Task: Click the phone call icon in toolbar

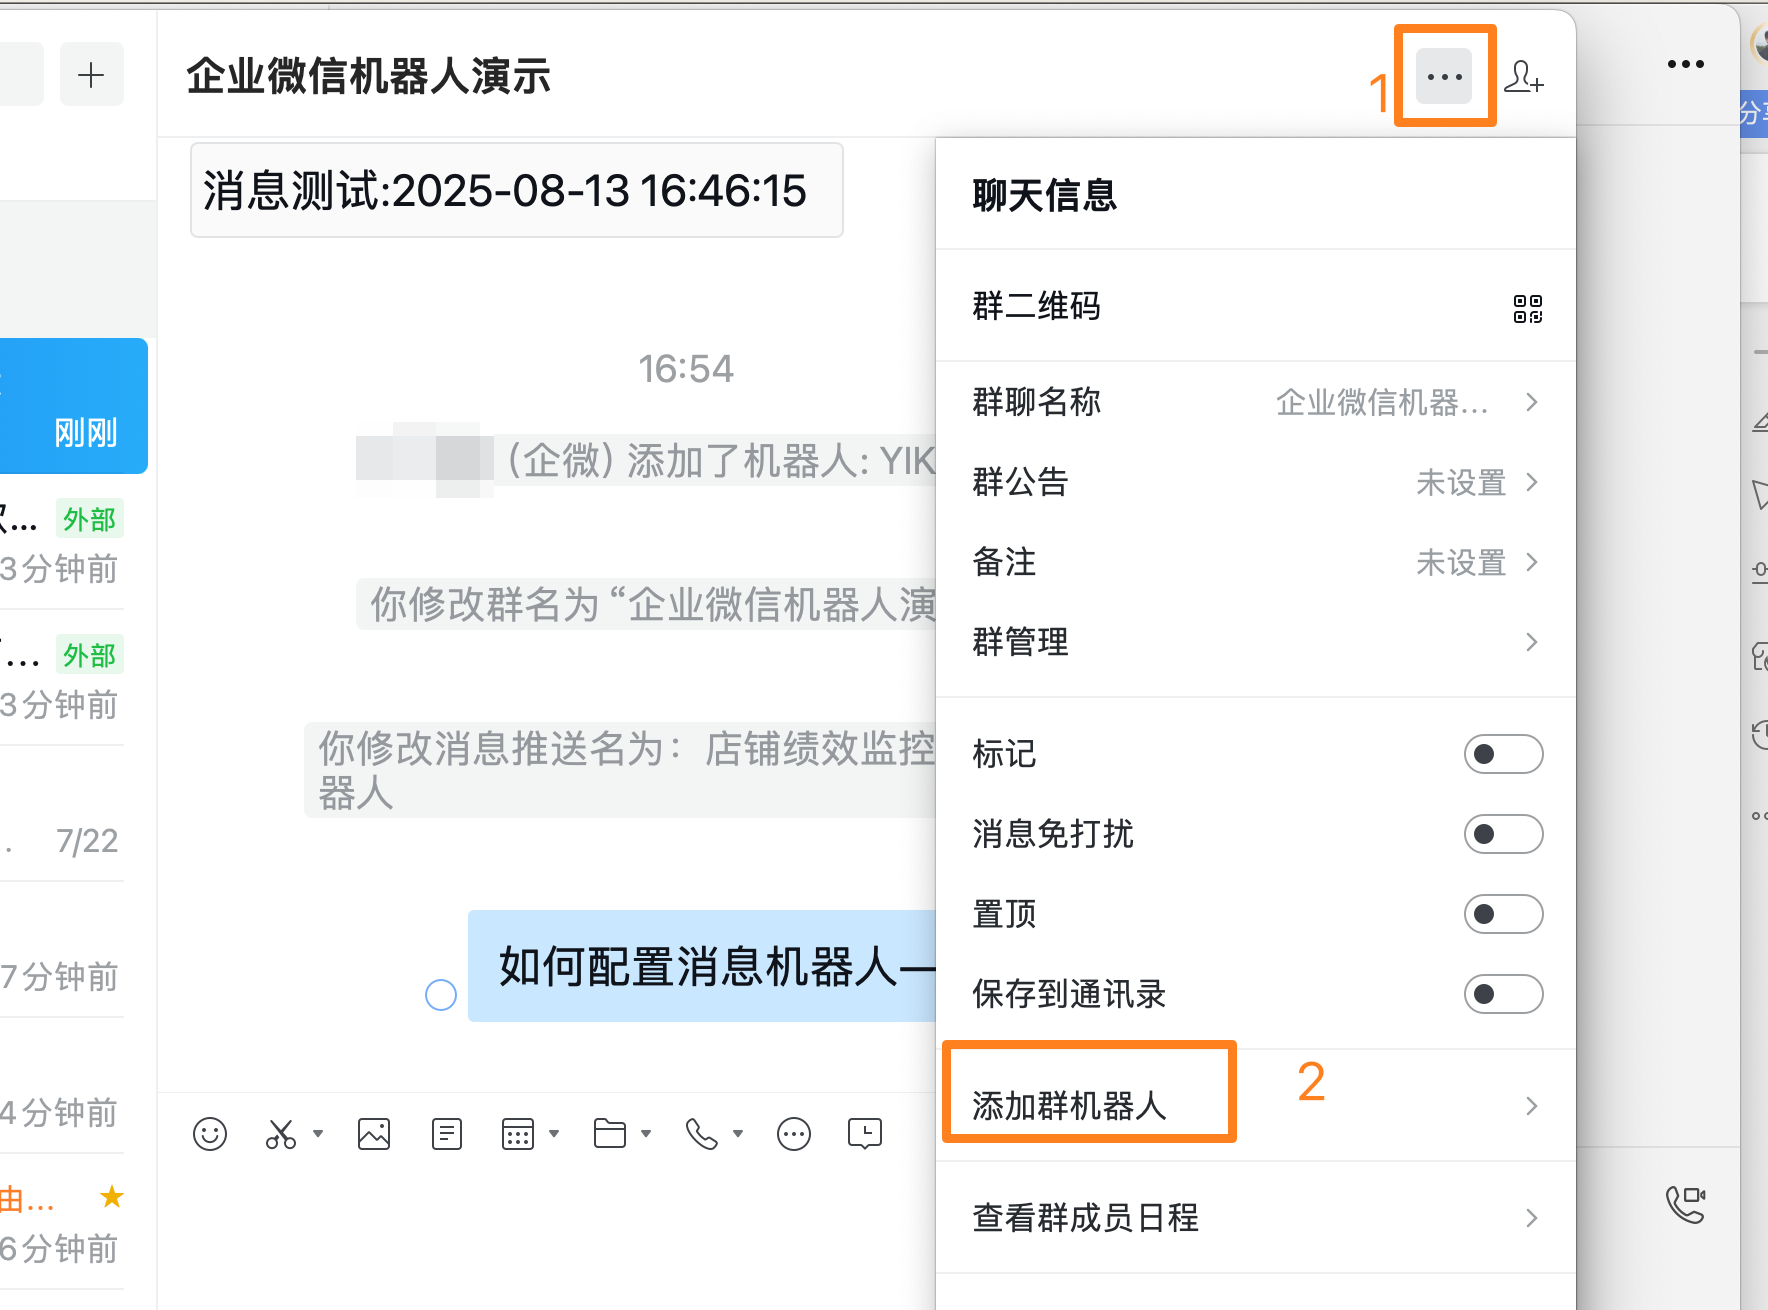Action: click(701, 1134)
